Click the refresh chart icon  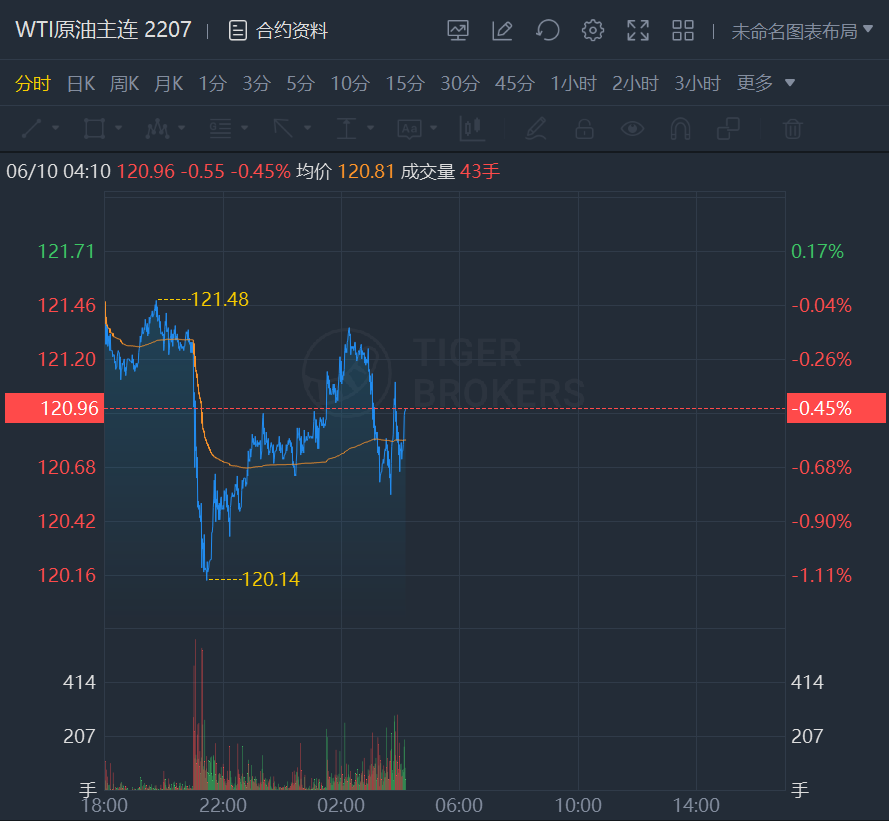pos(547,31)
